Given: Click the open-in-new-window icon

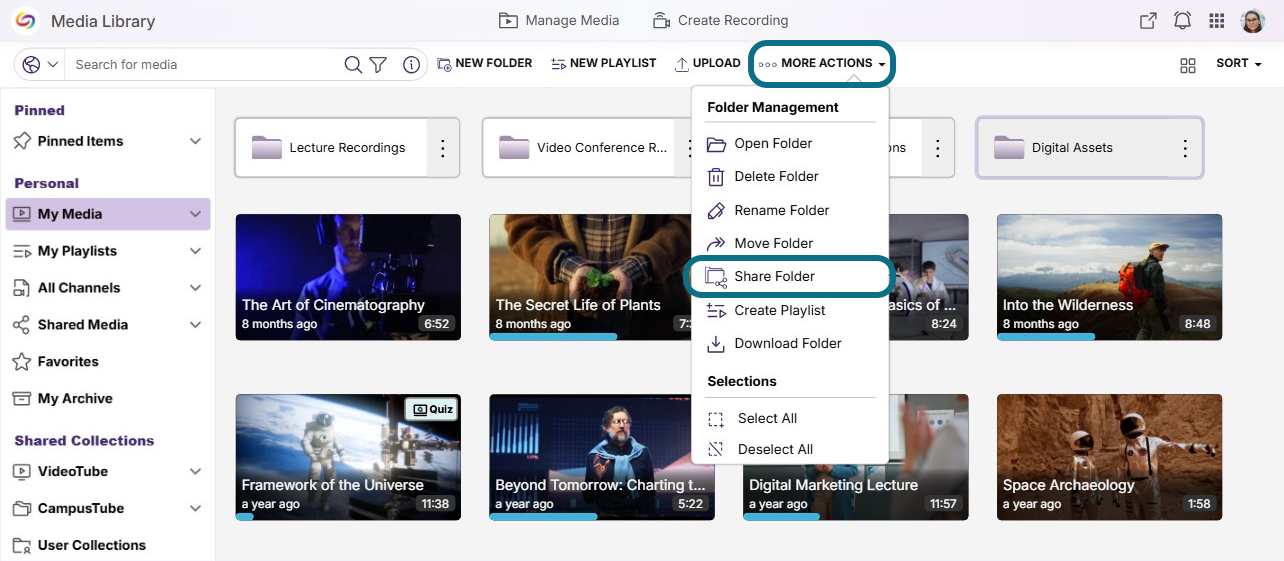Looking at the screenshot, I should pyautogui.click(x=1148, y=21).
